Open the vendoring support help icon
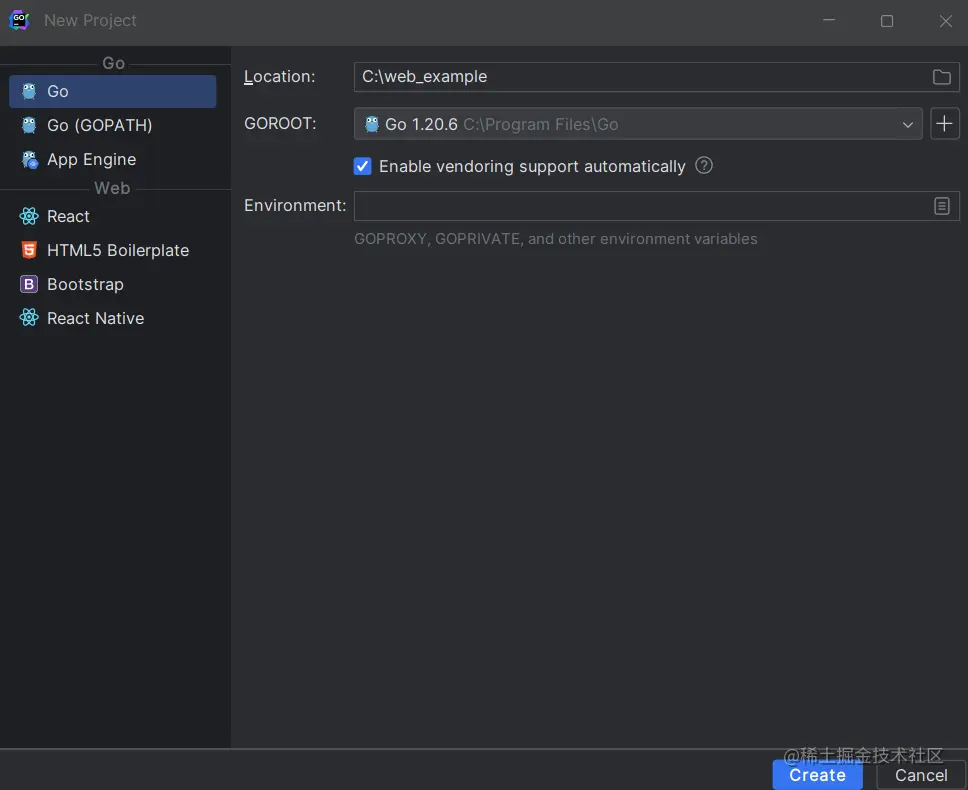 pyautogui.click(x=704, y=165)
